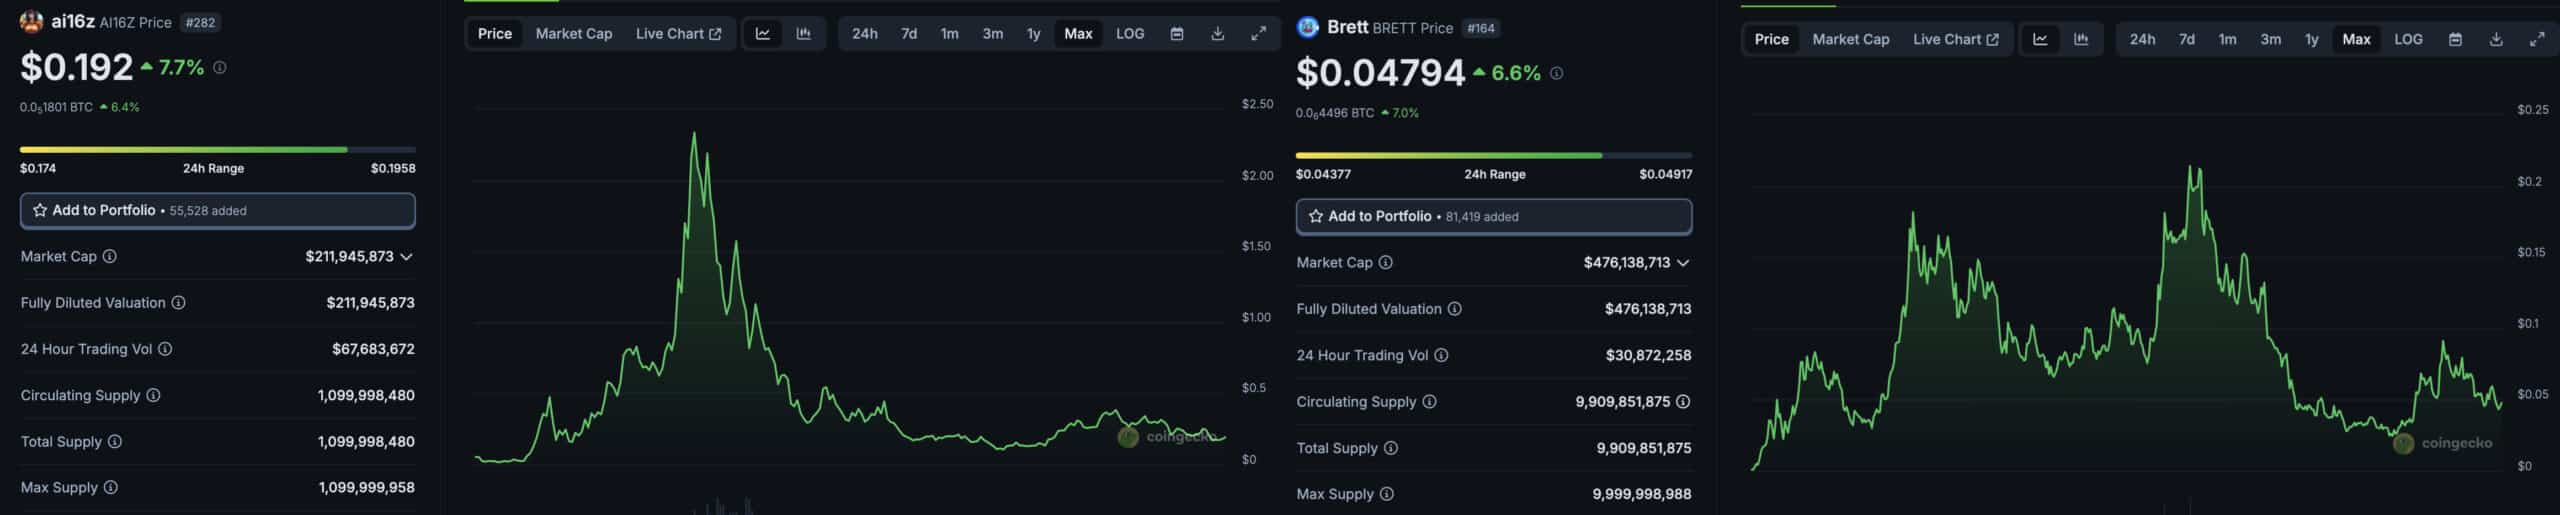Switch to Price tab on ai16z chart

495,34
